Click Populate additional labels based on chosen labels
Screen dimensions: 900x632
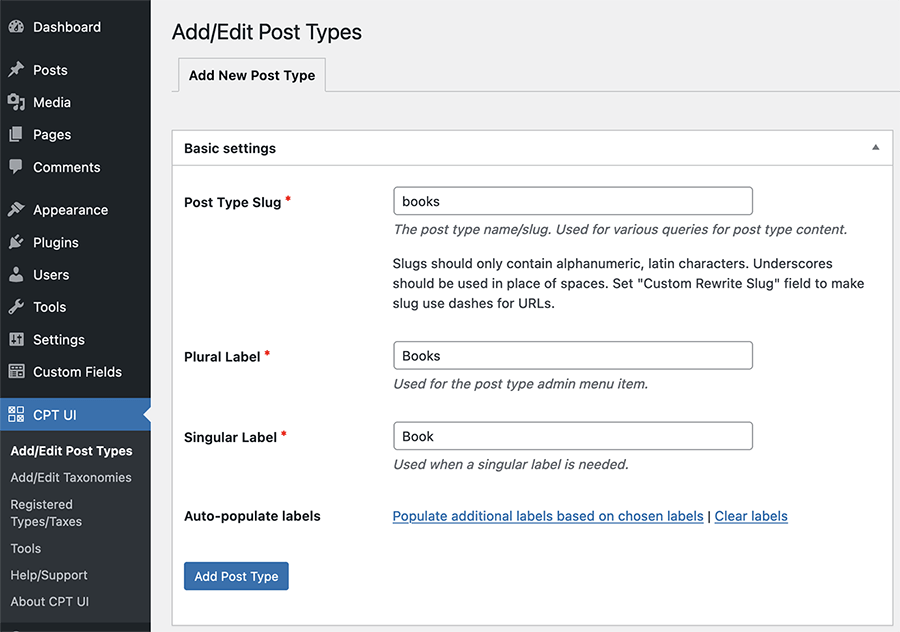click(548, 516)
